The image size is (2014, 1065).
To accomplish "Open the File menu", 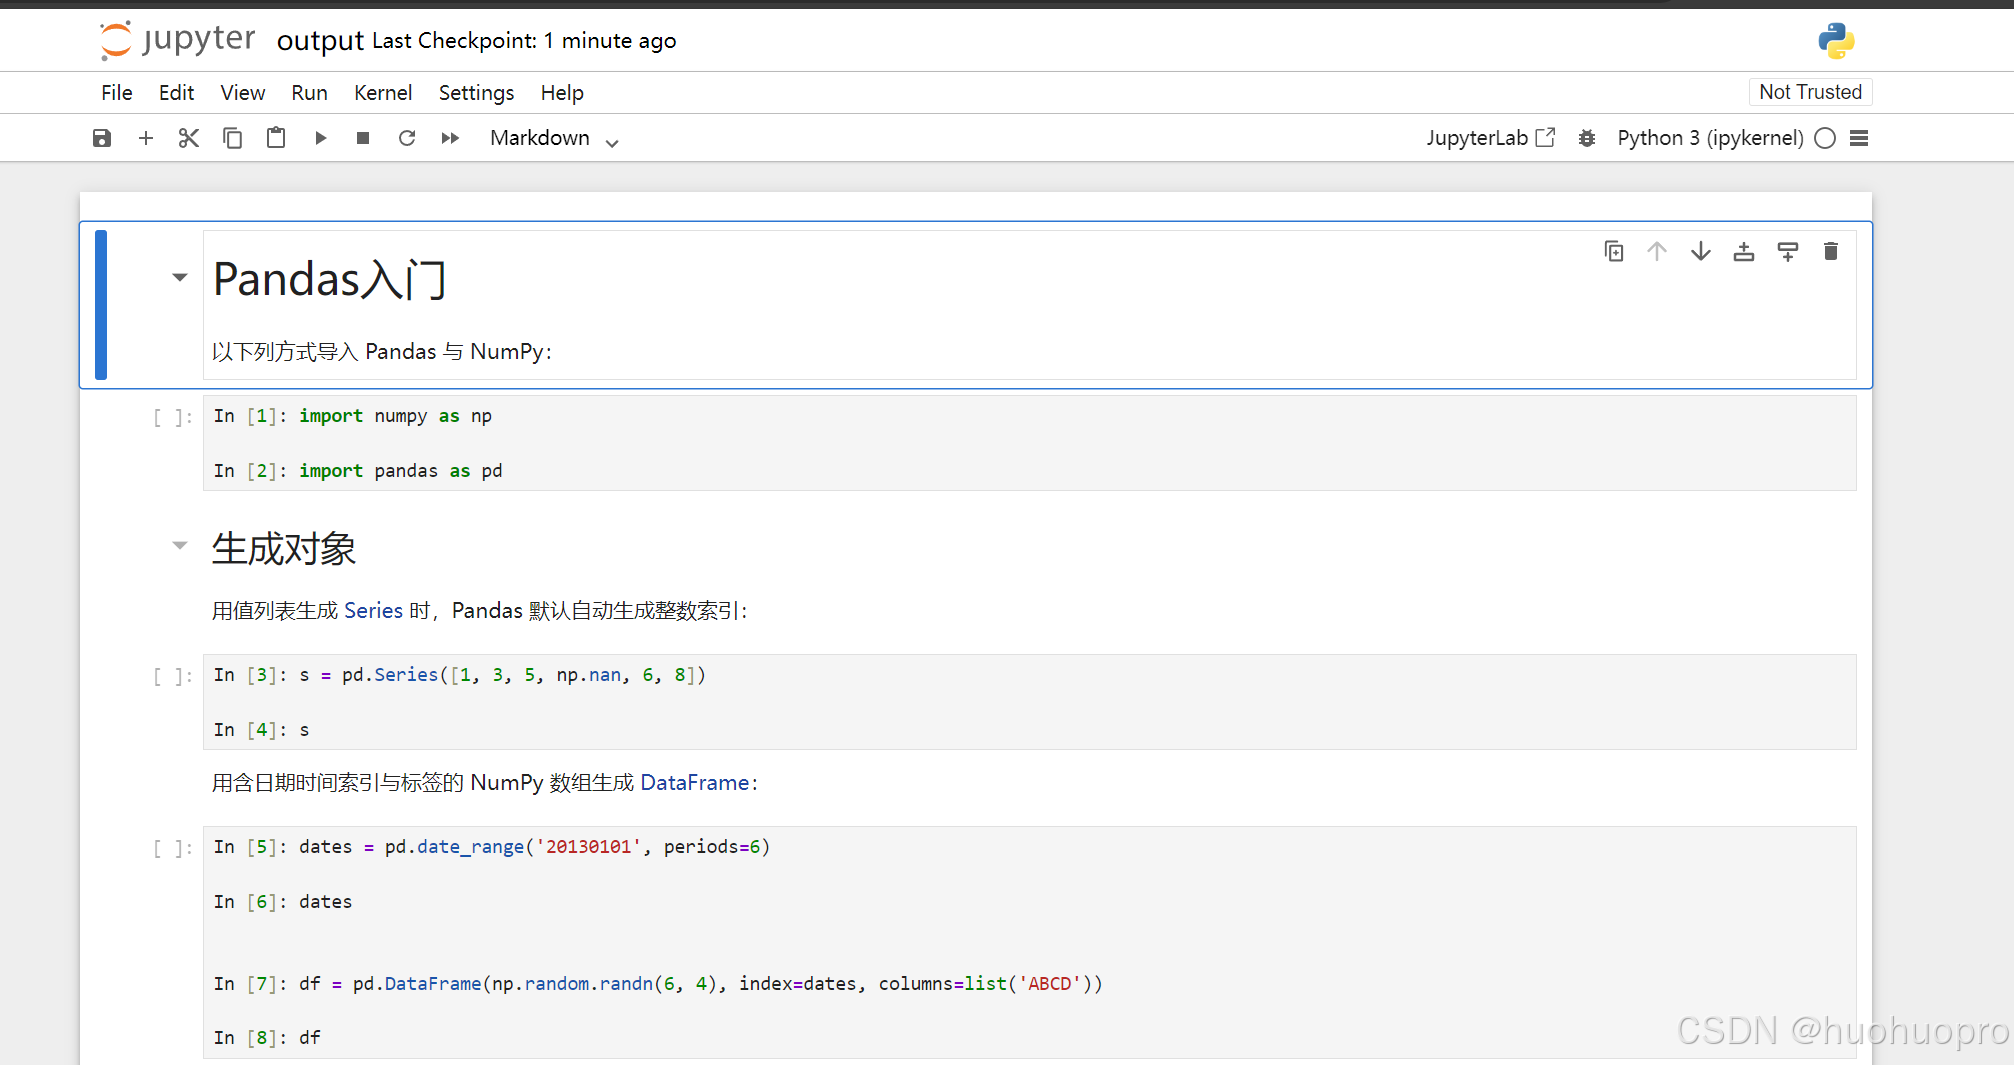I will [117, 93].
